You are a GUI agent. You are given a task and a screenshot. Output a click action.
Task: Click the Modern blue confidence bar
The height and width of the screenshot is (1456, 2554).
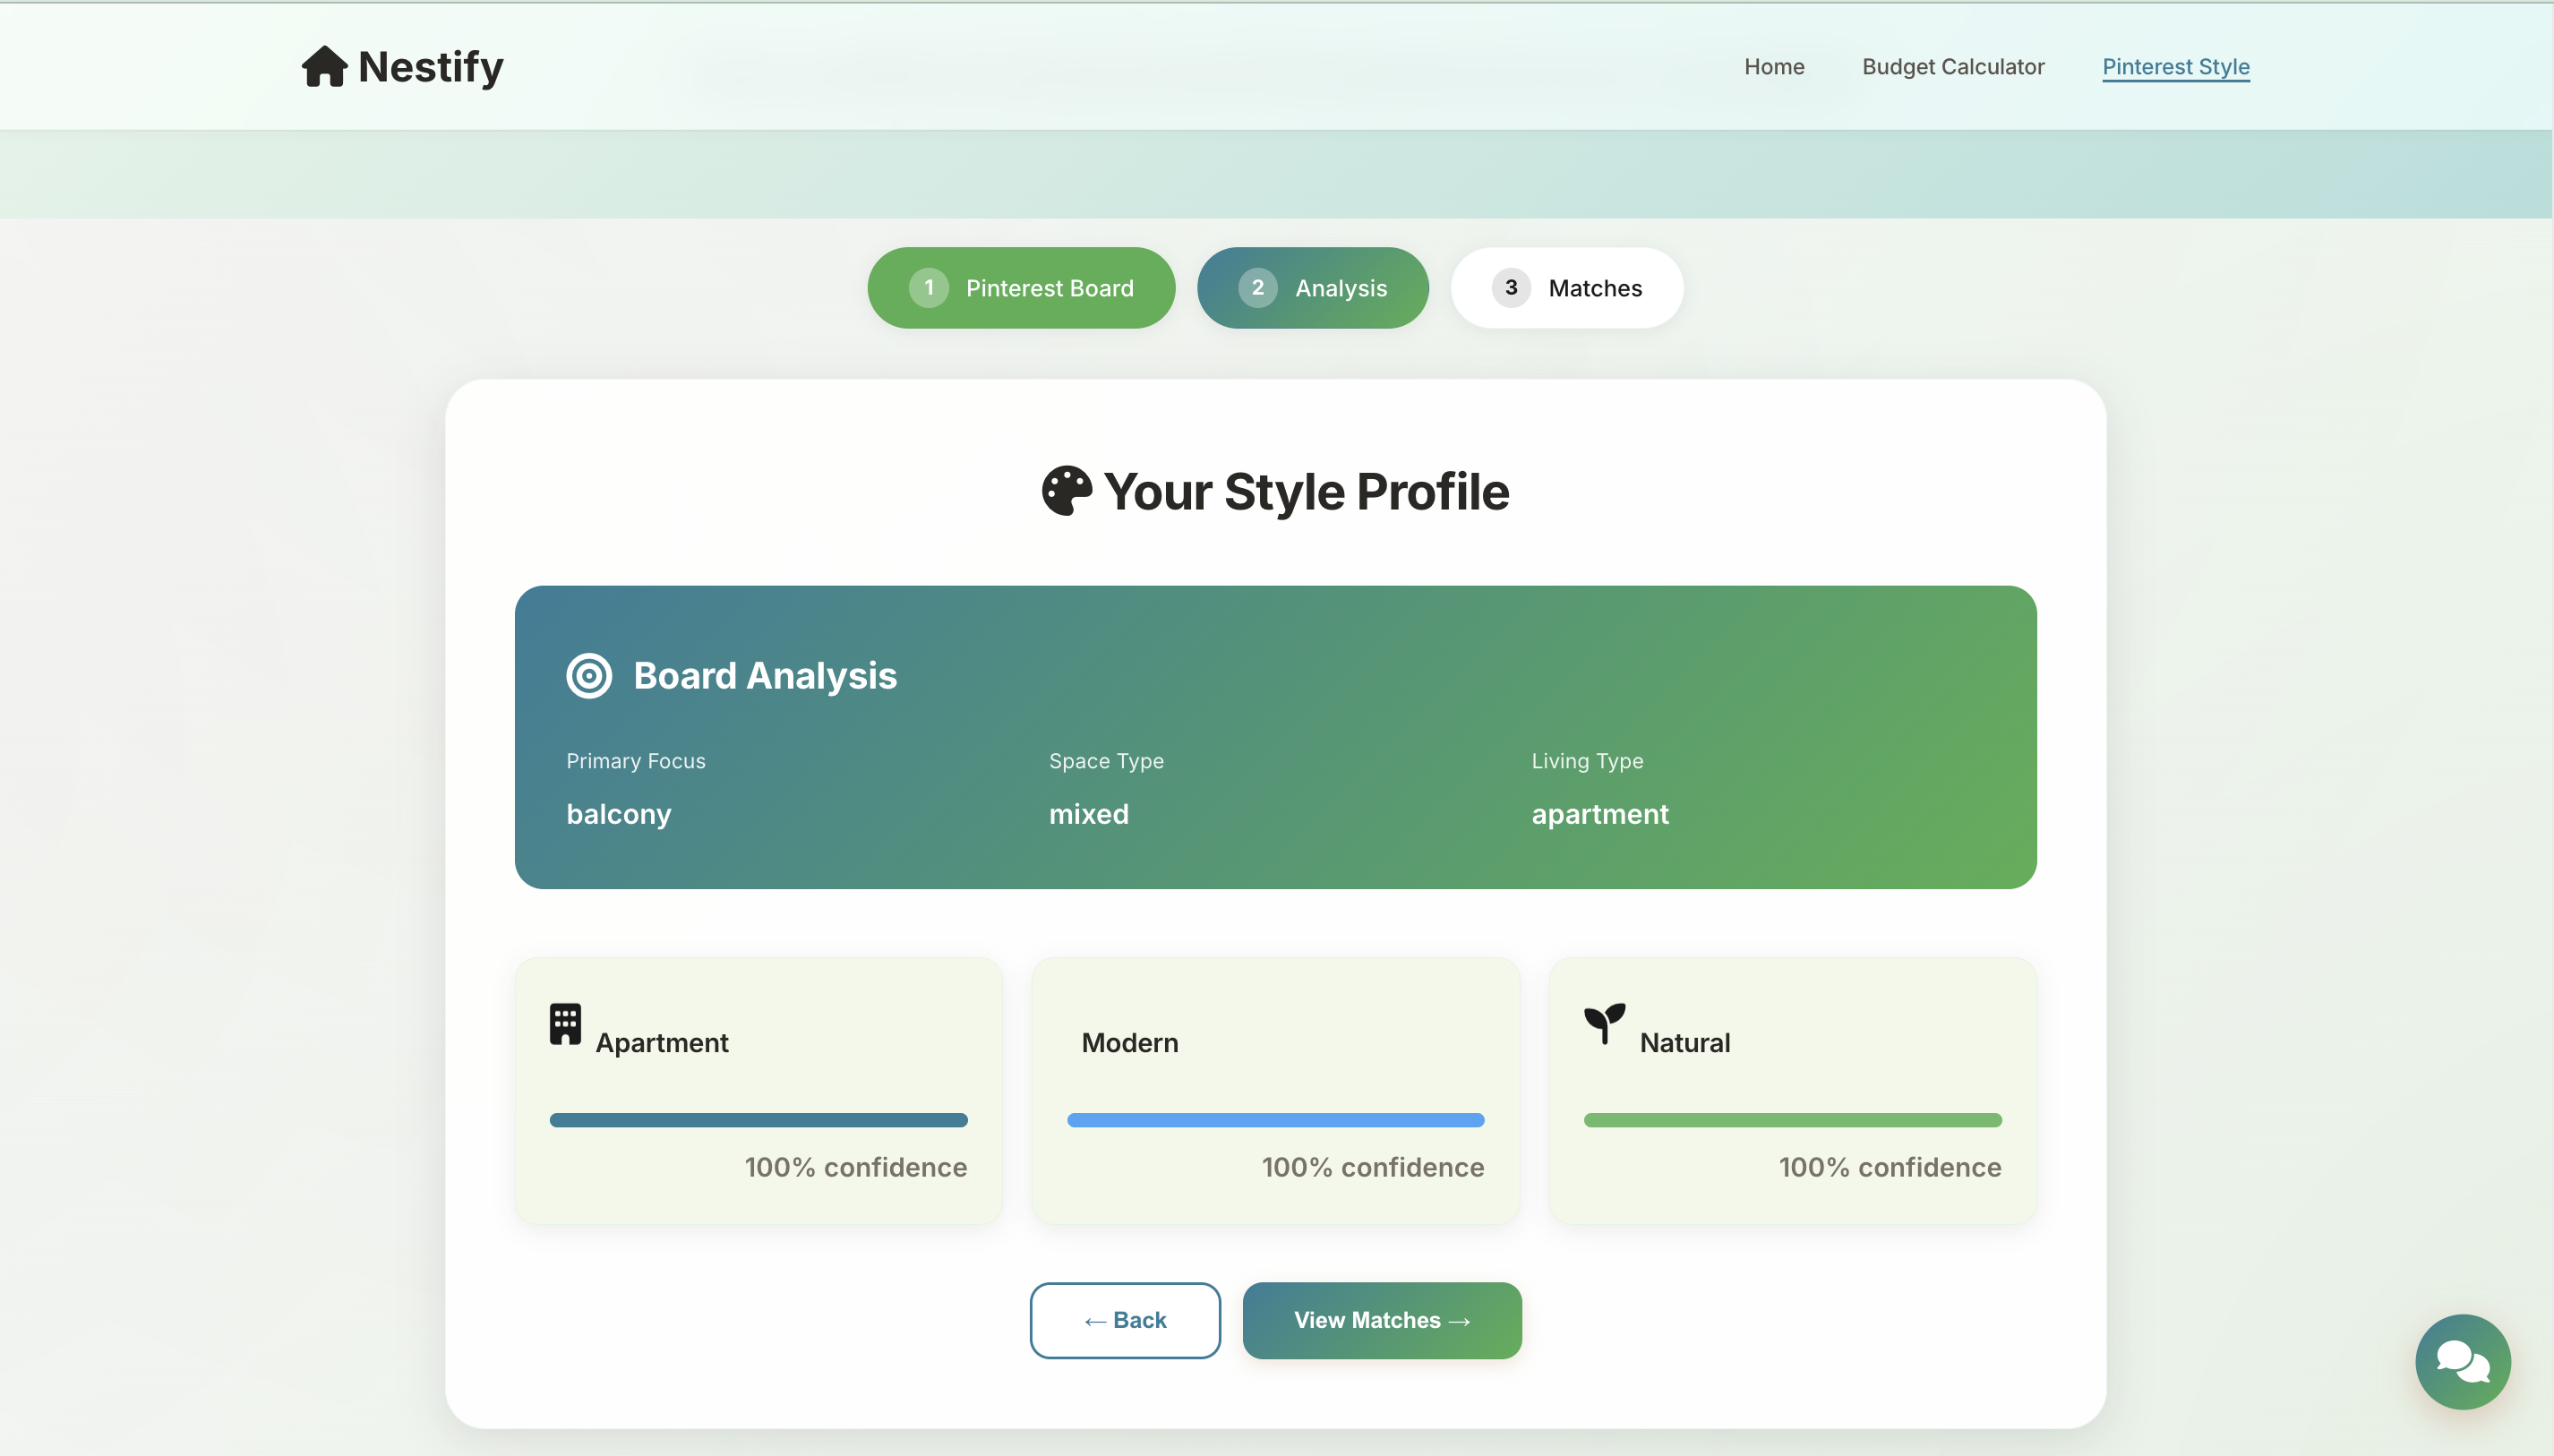[1275, 1120]
